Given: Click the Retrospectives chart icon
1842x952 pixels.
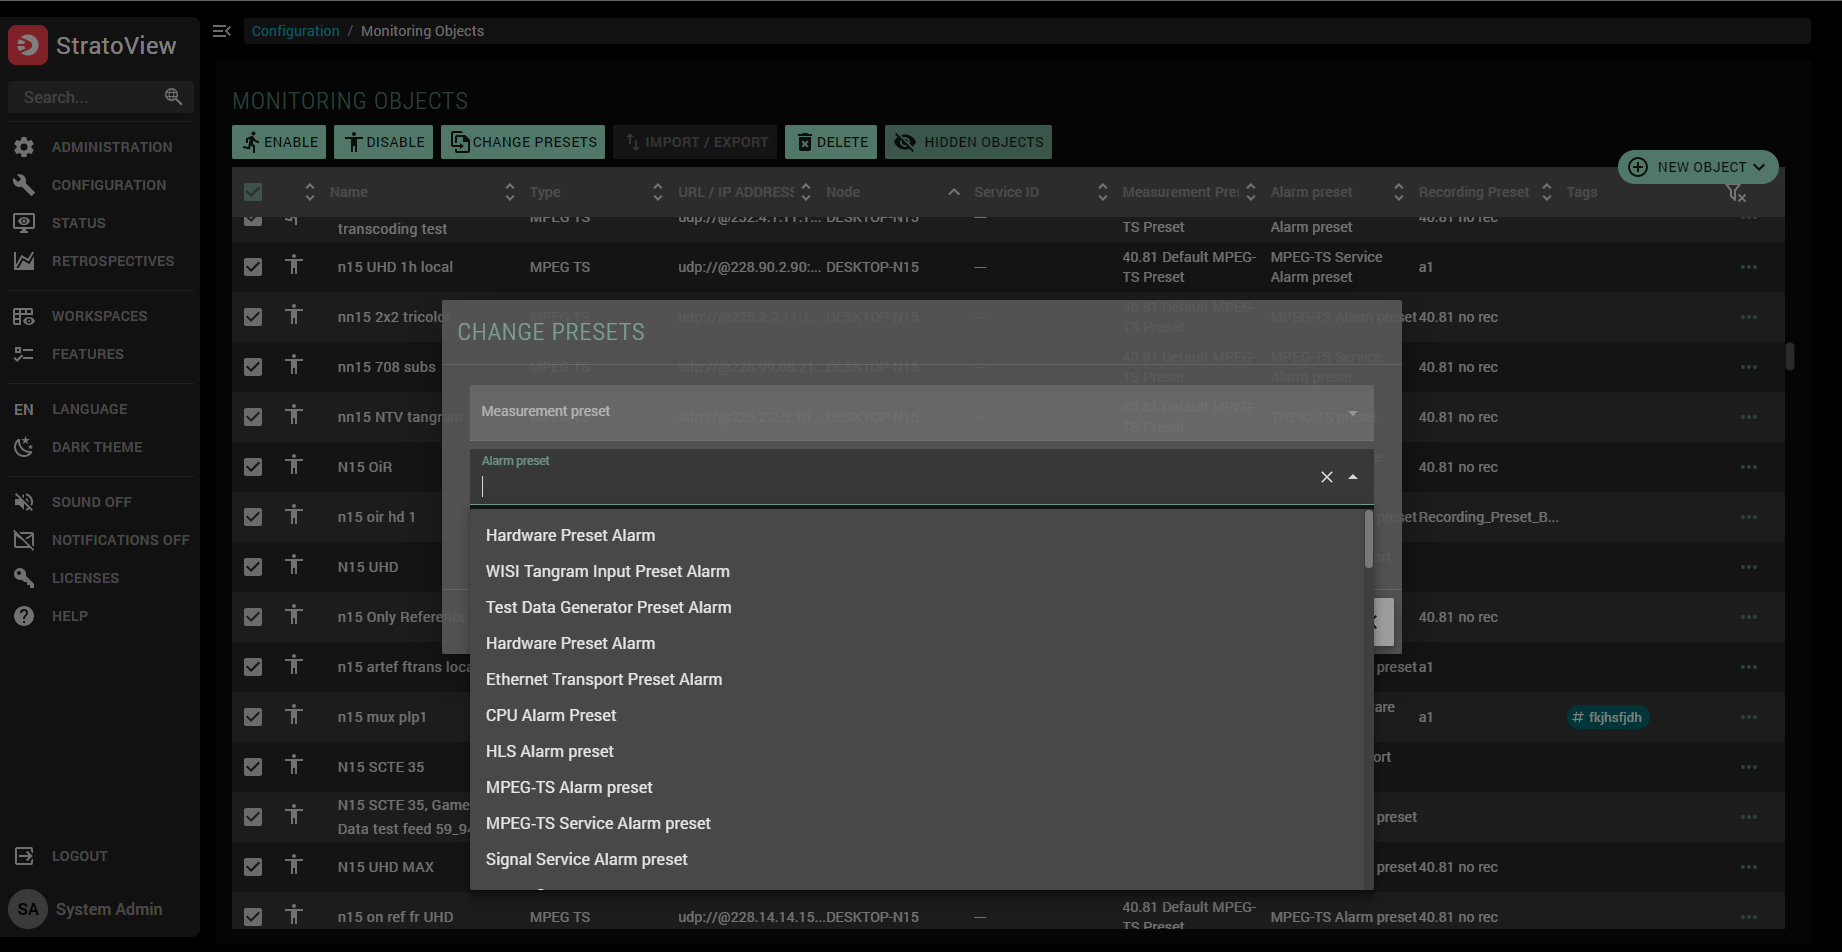Looking at the screenshot, I should click(x=24, y=261).
